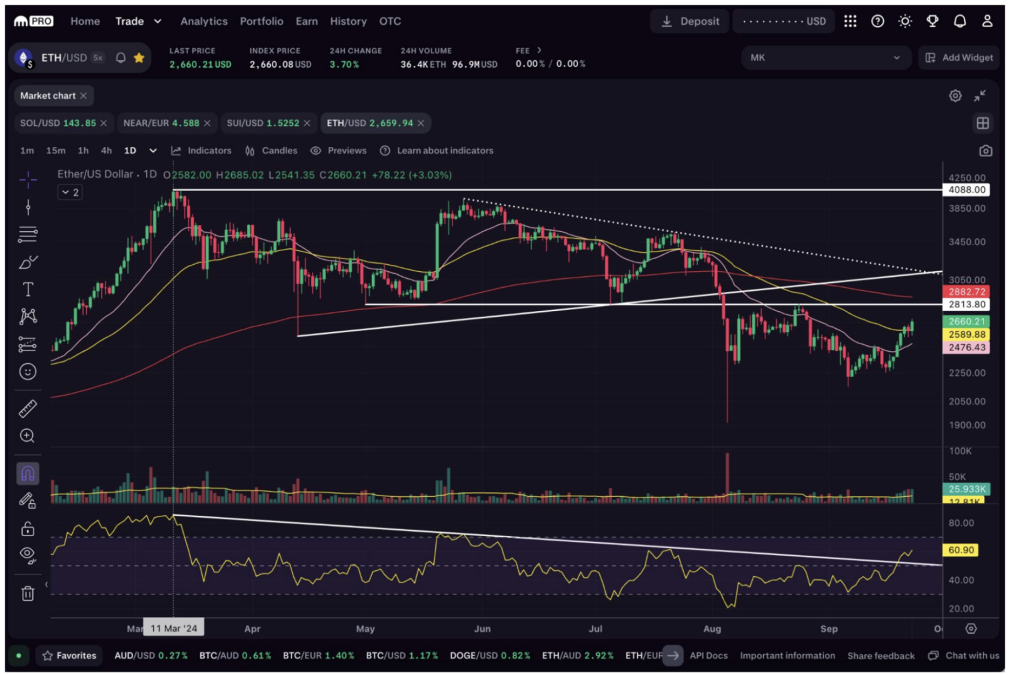
Task: Click the 4088.00 price level label
Action: coord(966,190)
